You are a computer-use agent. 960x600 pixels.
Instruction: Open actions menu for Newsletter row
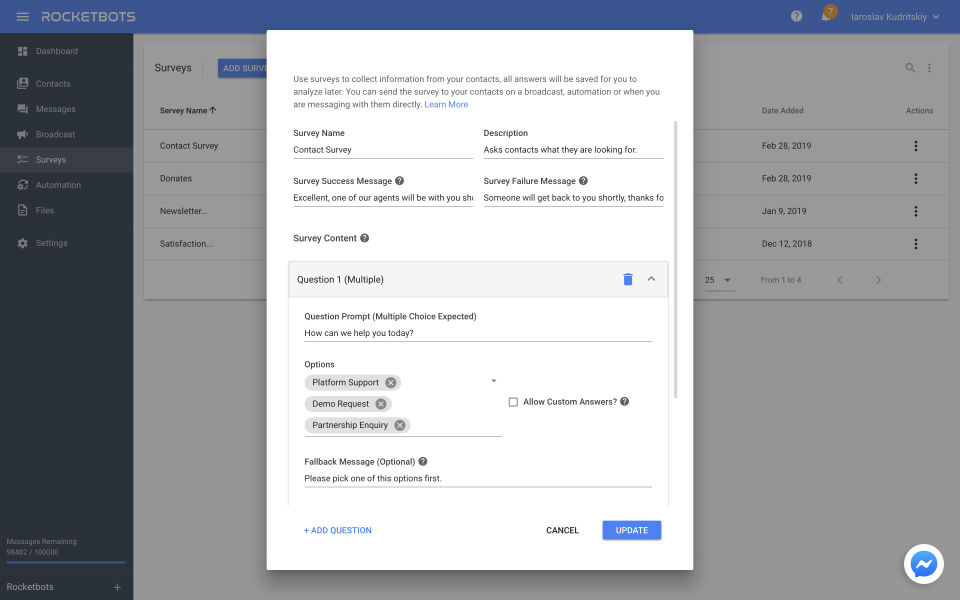point(916,211)
